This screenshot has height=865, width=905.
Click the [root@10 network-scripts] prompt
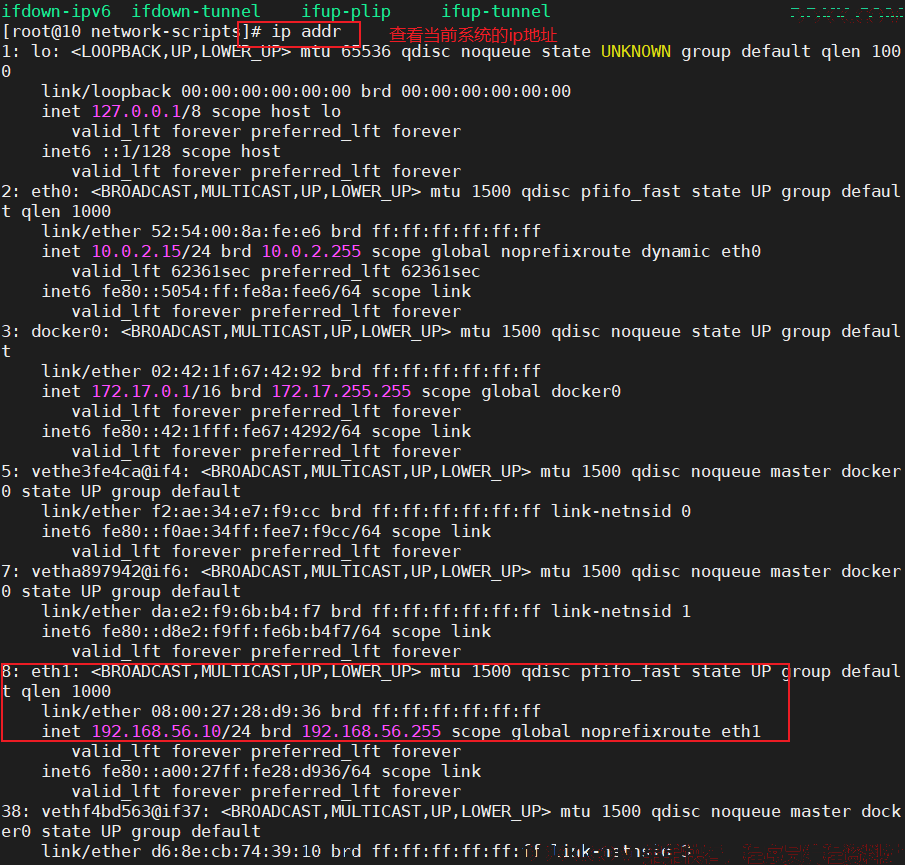[126, 32]
